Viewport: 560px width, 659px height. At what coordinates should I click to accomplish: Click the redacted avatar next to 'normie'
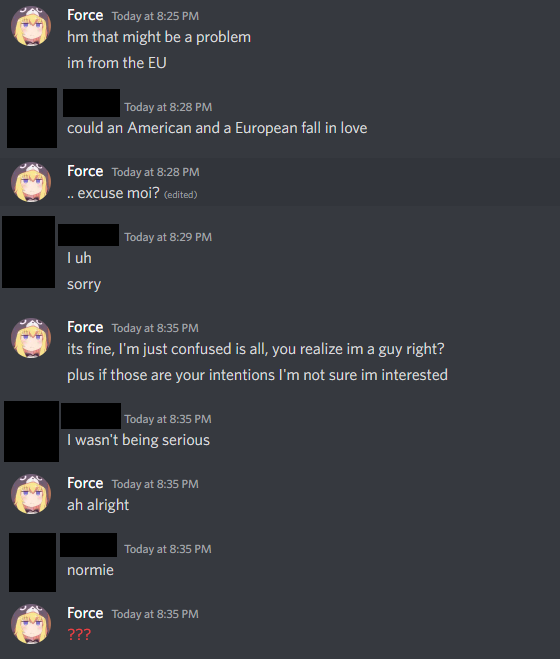coord(32,562)
